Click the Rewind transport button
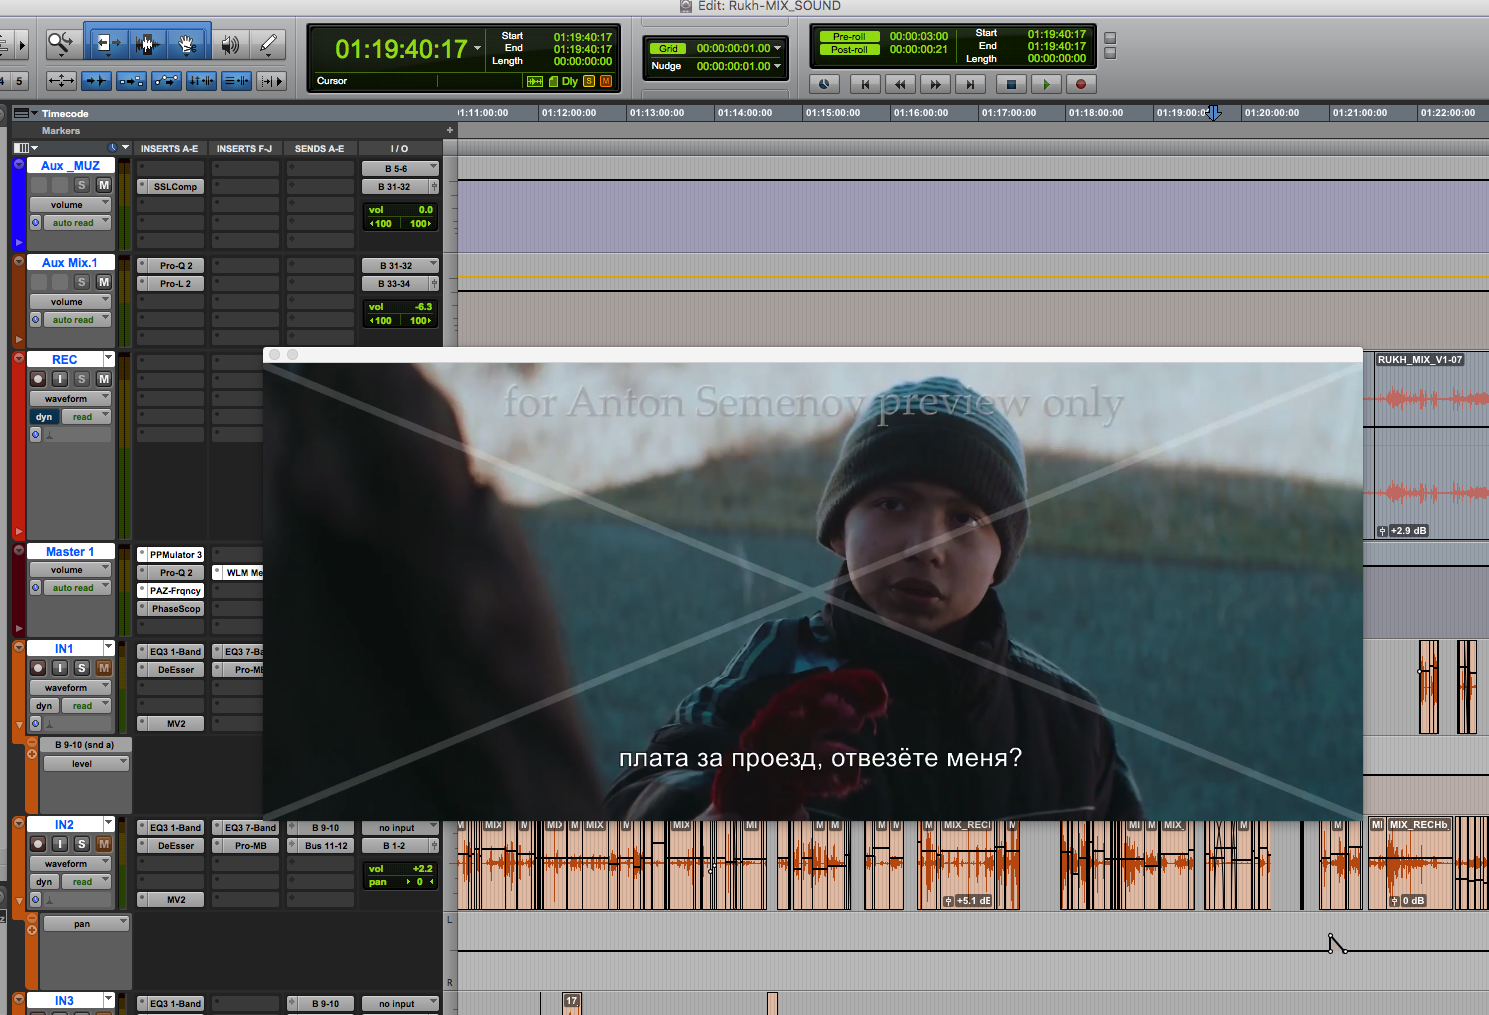The height and width of the screenshot is (1015, 1489). 900,85
